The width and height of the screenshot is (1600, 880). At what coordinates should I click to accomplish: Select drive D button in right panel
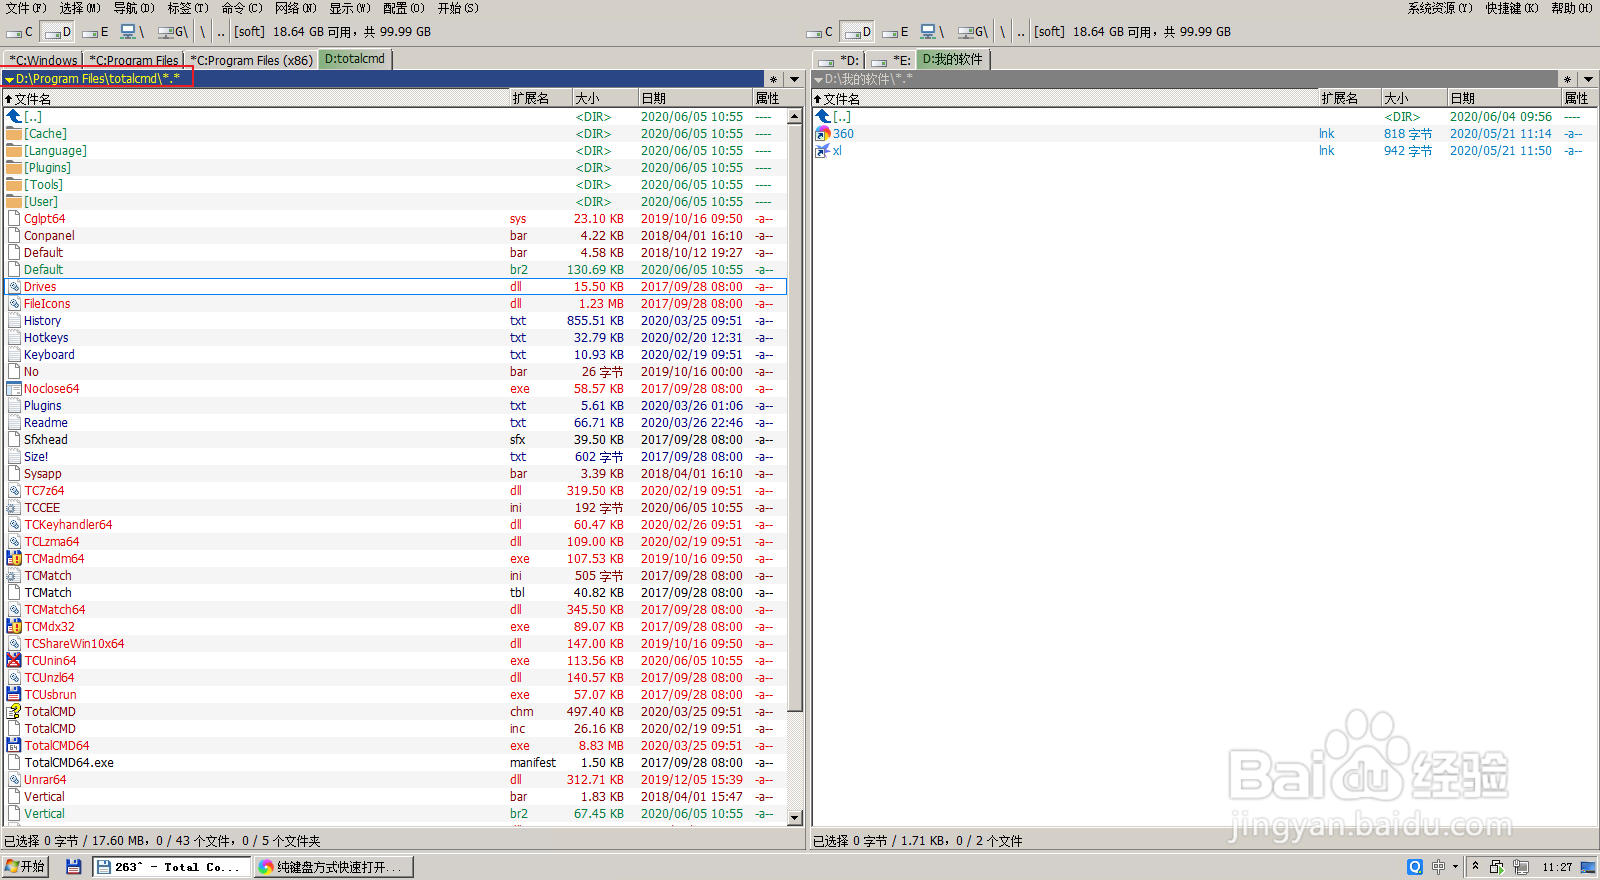(x=857, y=32)
